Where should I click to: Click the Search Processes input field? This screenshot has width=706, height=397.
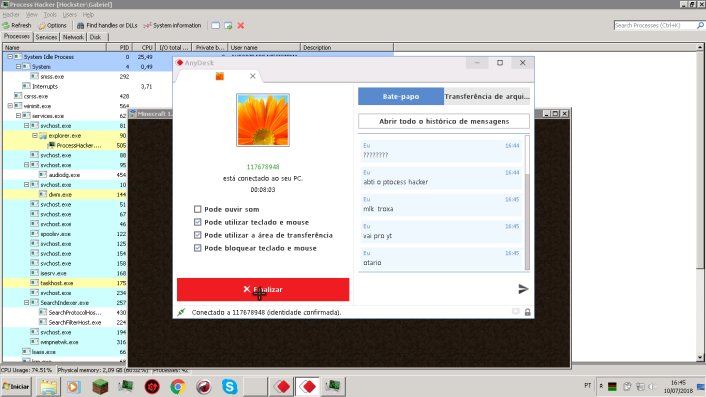[x=655, y=26]
